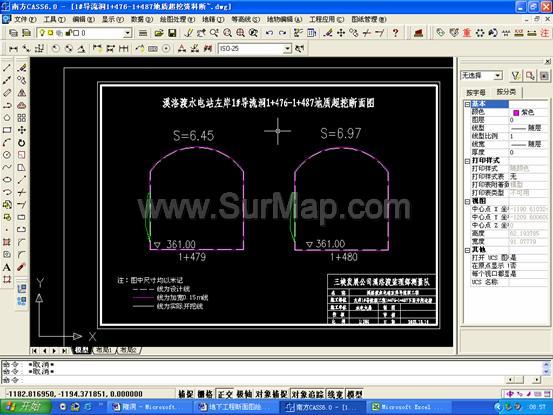Switch to the 按字母 properties tab
This screenshot has width=553, height=415.
coord(476,92)
